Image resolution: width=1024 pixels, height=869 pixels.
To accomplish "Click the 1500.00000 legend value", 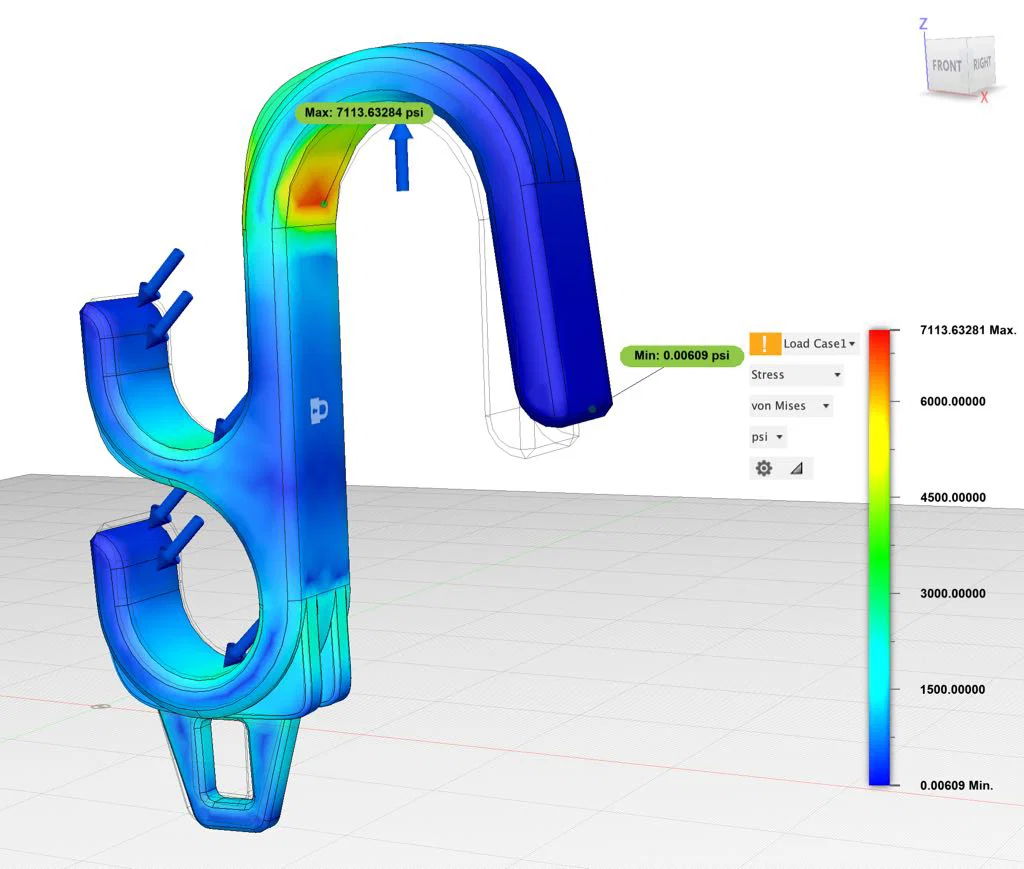I will tap(953, 689).
